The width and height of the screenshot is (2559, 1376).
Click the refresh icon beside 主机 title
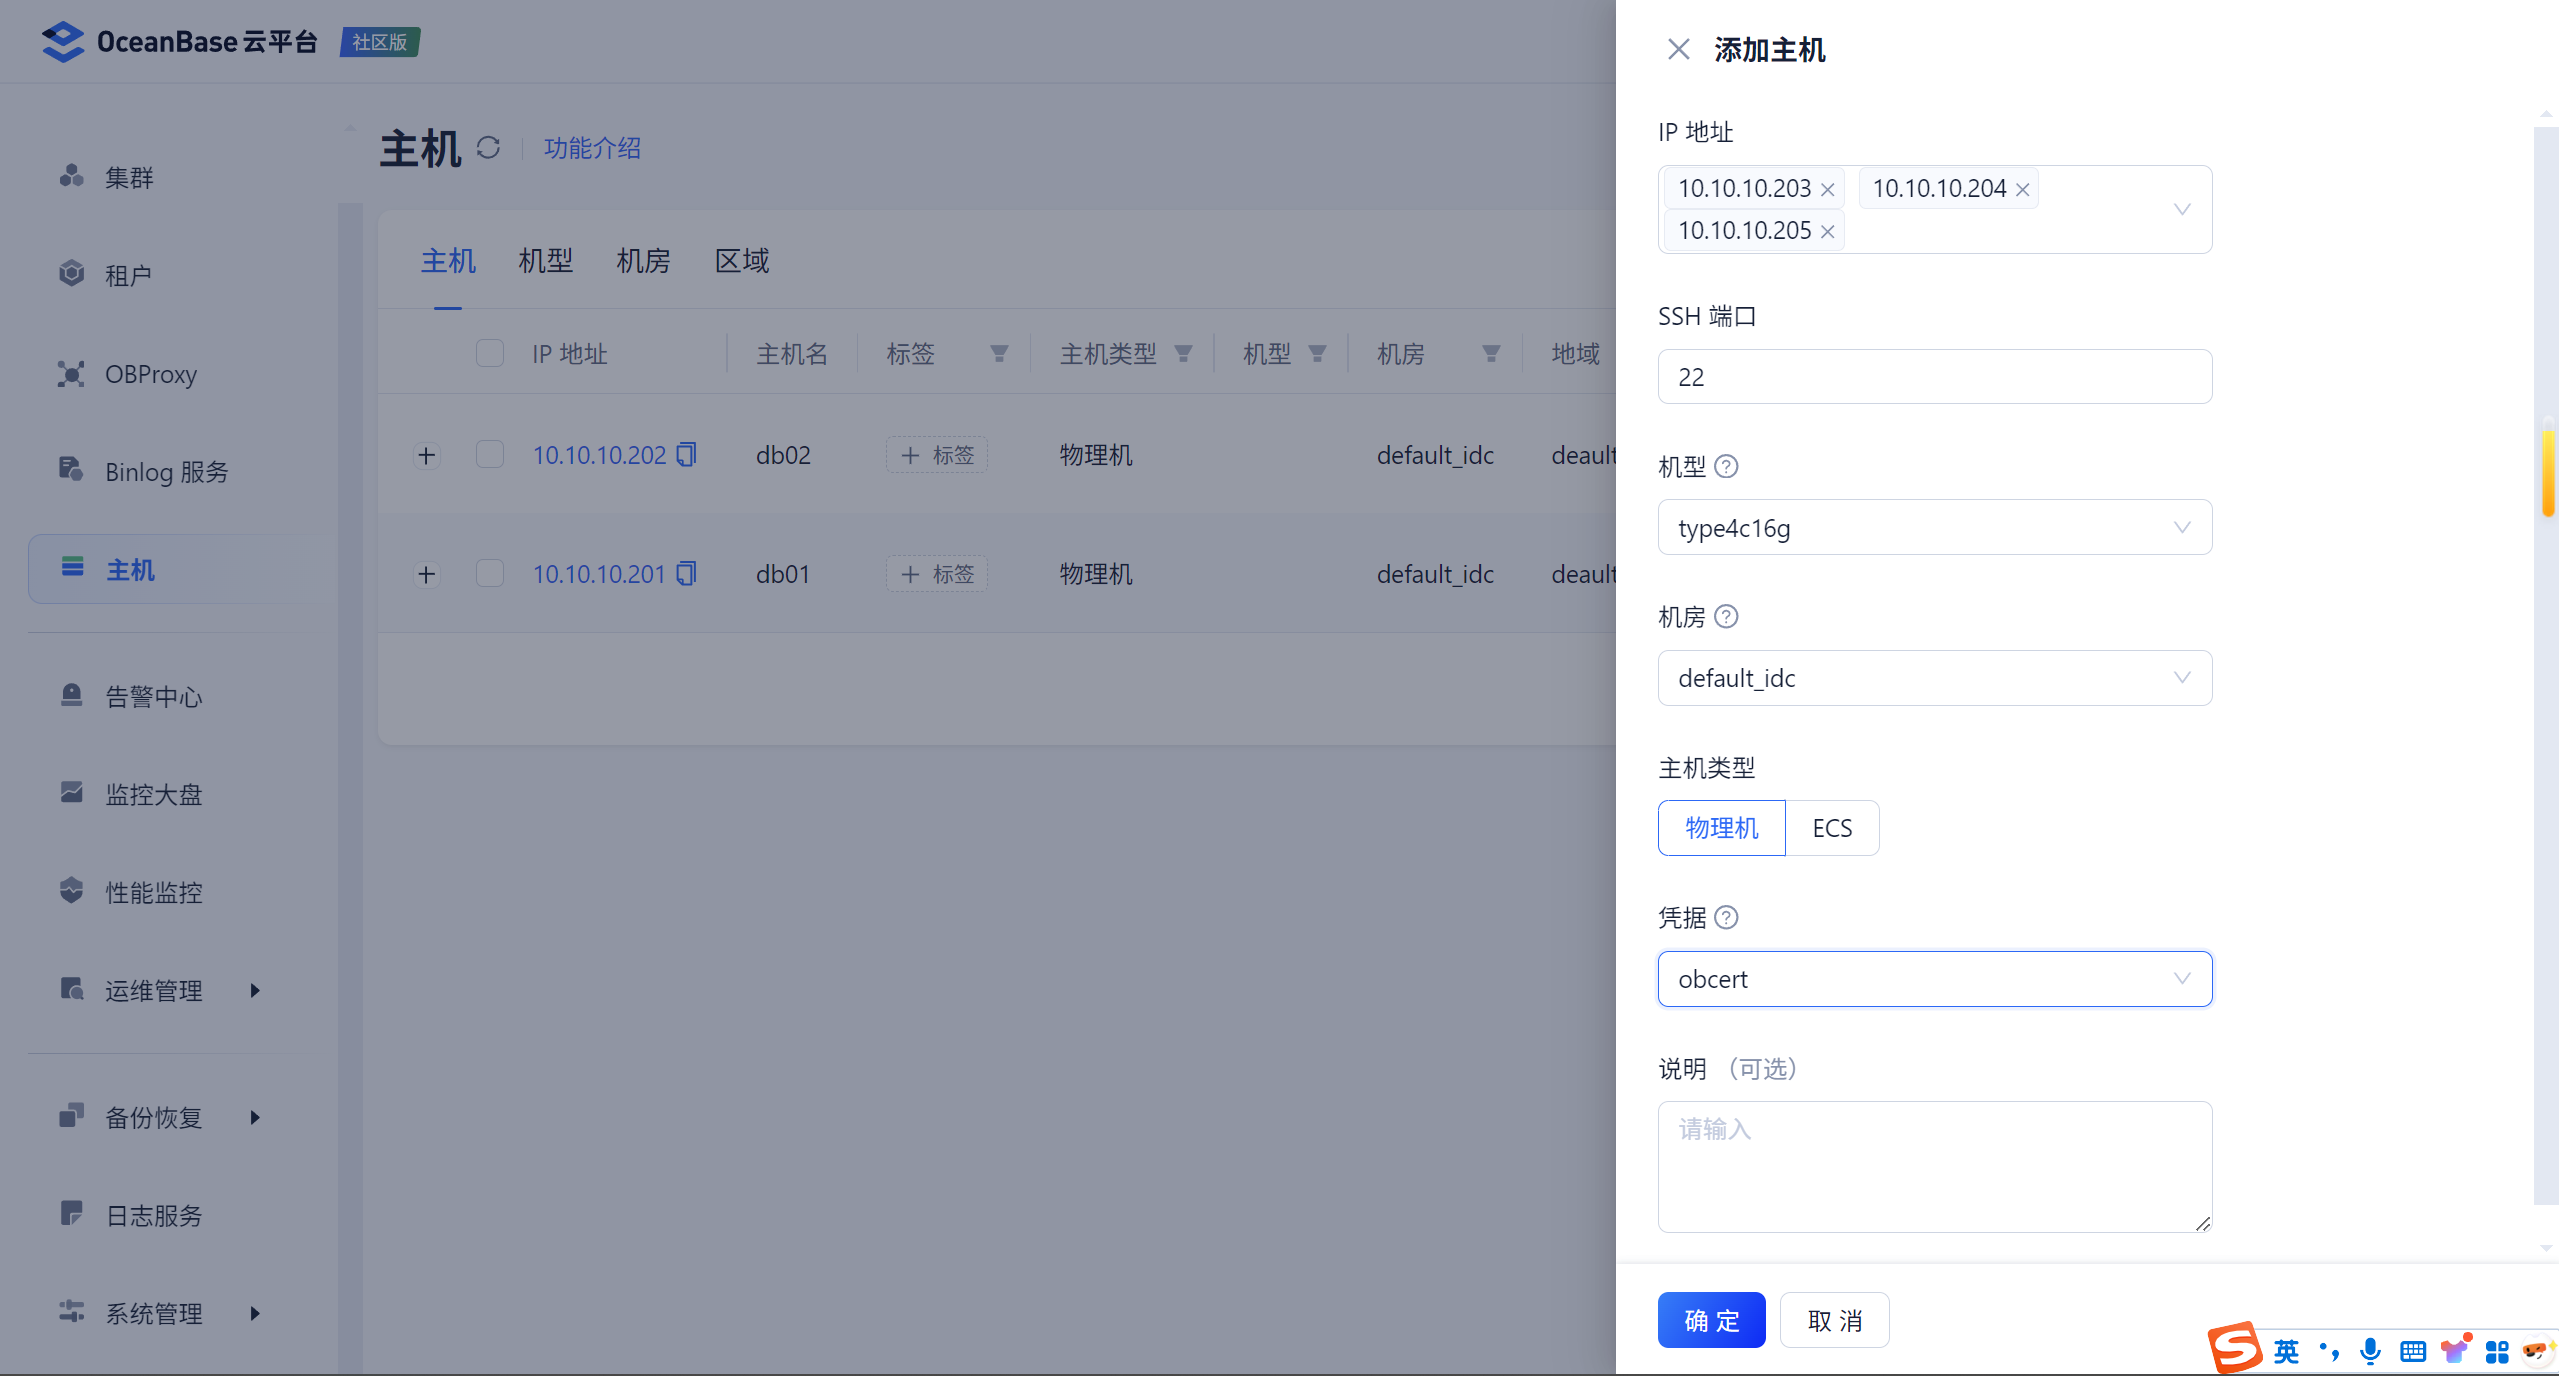pyautogui.click(x=488, y=148)
